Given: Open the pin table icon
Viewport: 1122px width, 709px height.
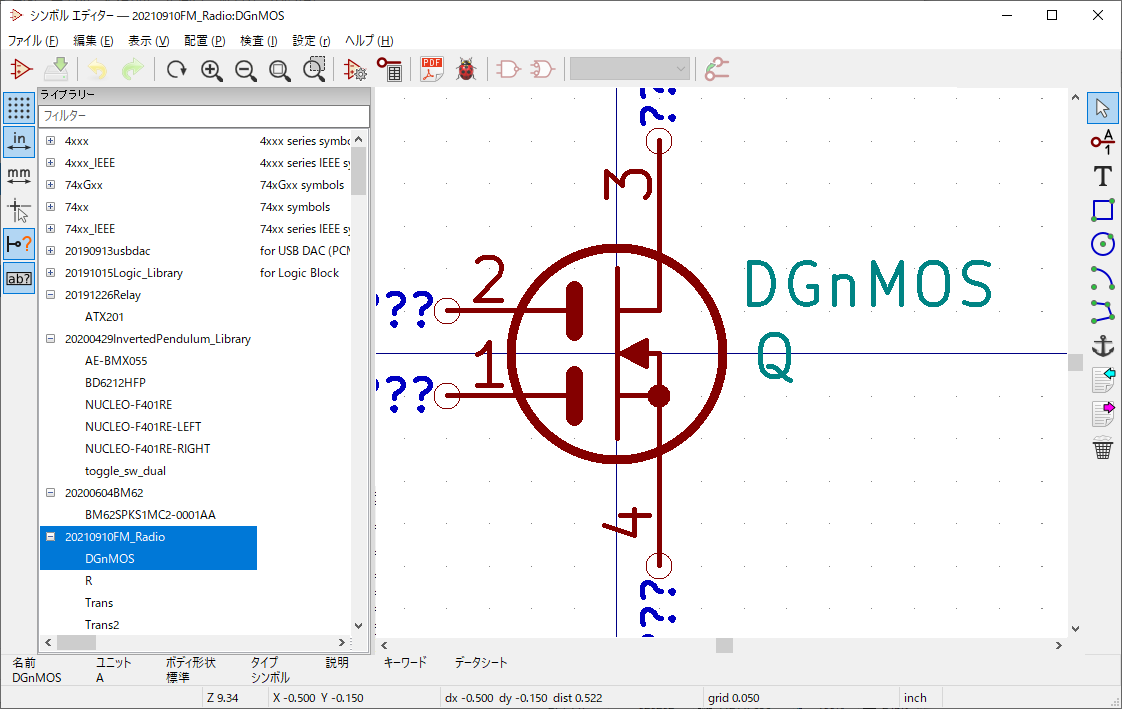Looking at the screenshot, I should point(389,69).
